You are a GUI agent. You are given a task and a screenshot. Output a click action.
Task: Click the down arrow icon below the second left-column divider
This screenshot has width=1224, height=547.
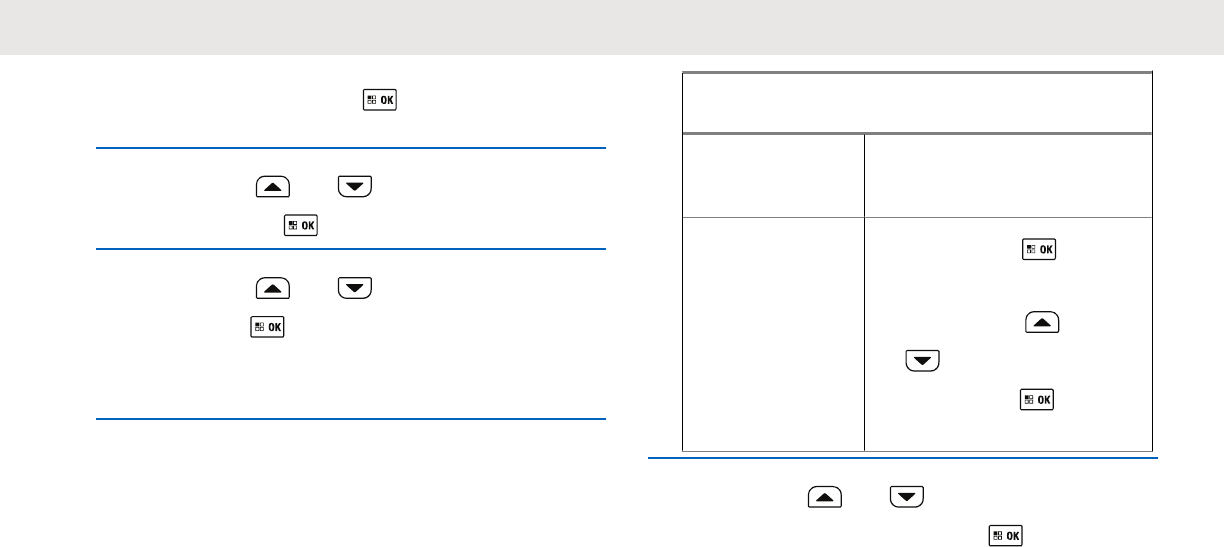pos(355,288)
